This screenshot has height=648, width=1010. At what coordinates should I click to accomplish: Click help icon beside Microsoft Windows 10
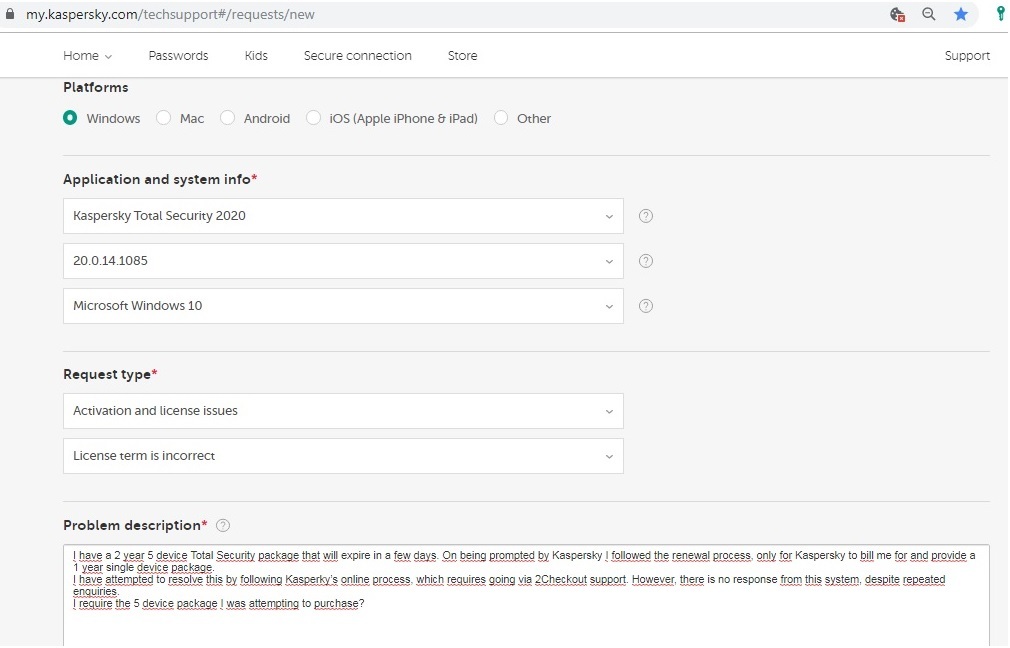[646, 306]
